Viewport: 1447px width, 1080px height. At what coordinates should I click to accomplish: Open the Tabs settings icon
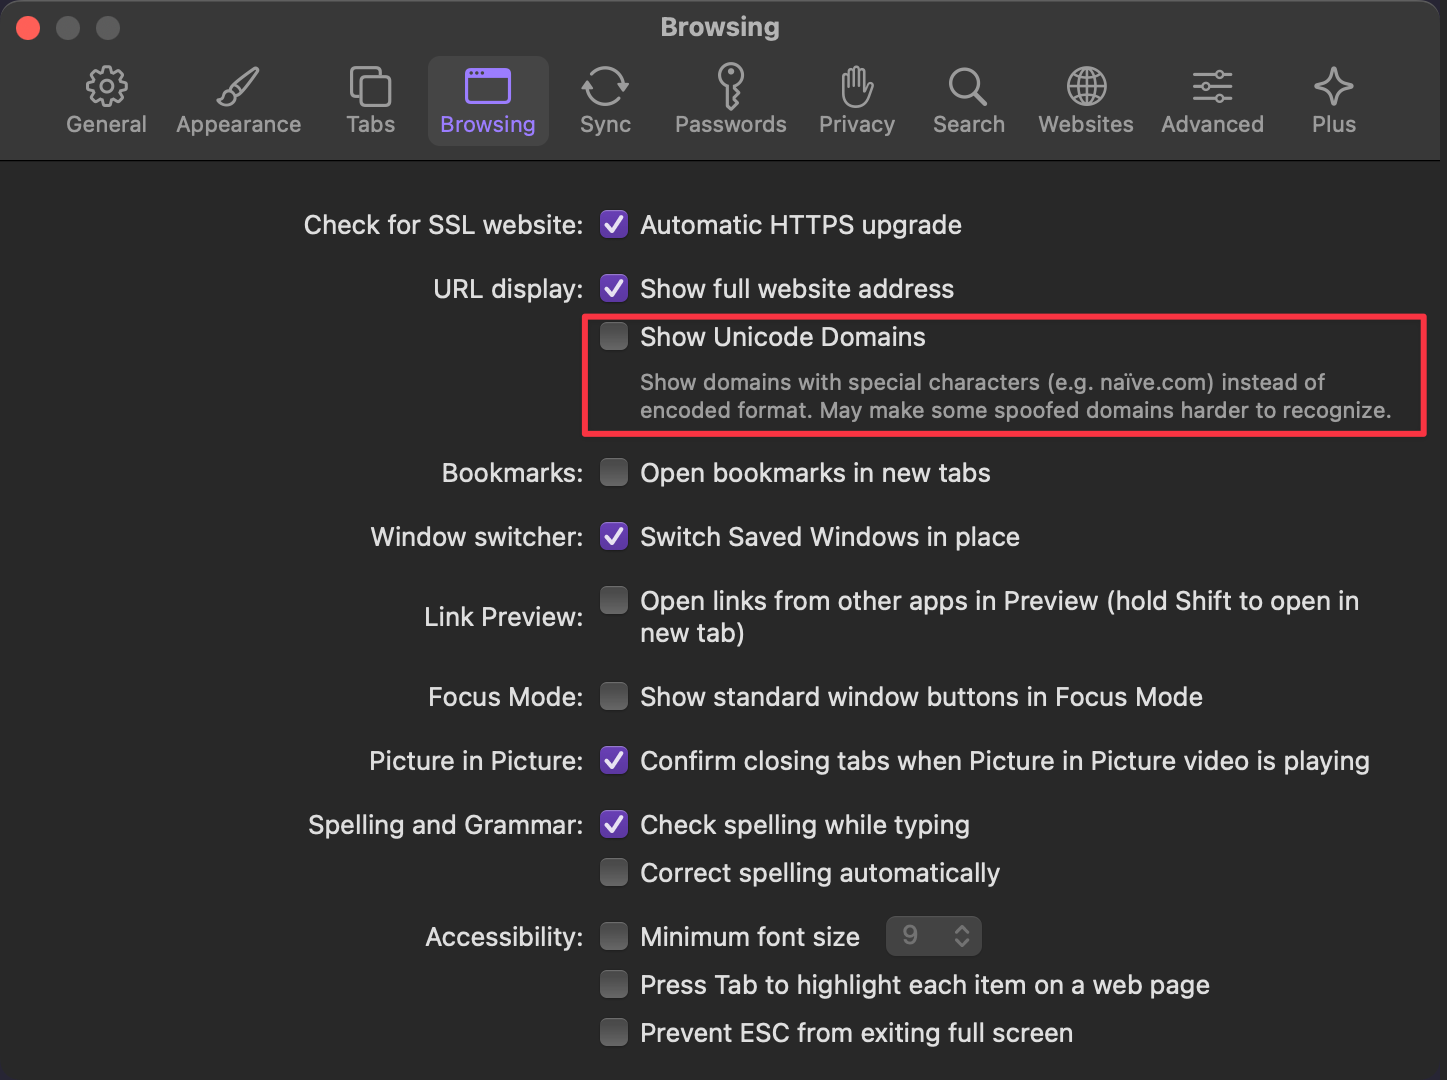tap(370, 88)
